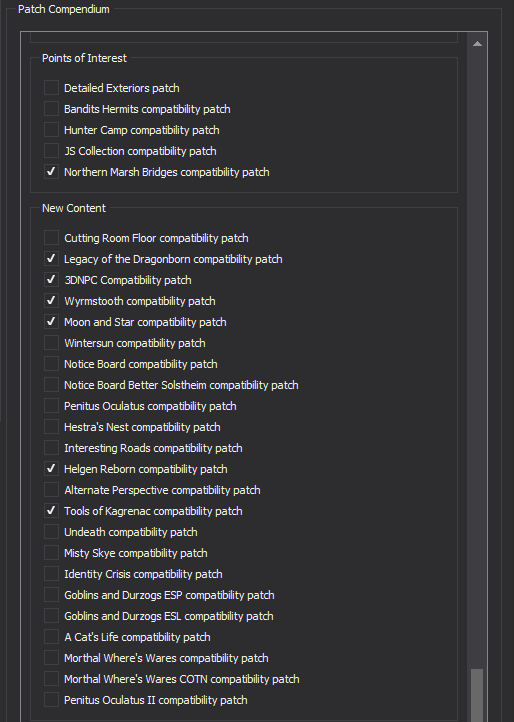Deselect Moon and Star compatibility patch
The width and height of the screenshot is (514, 722).
click(x=51, y=322)
